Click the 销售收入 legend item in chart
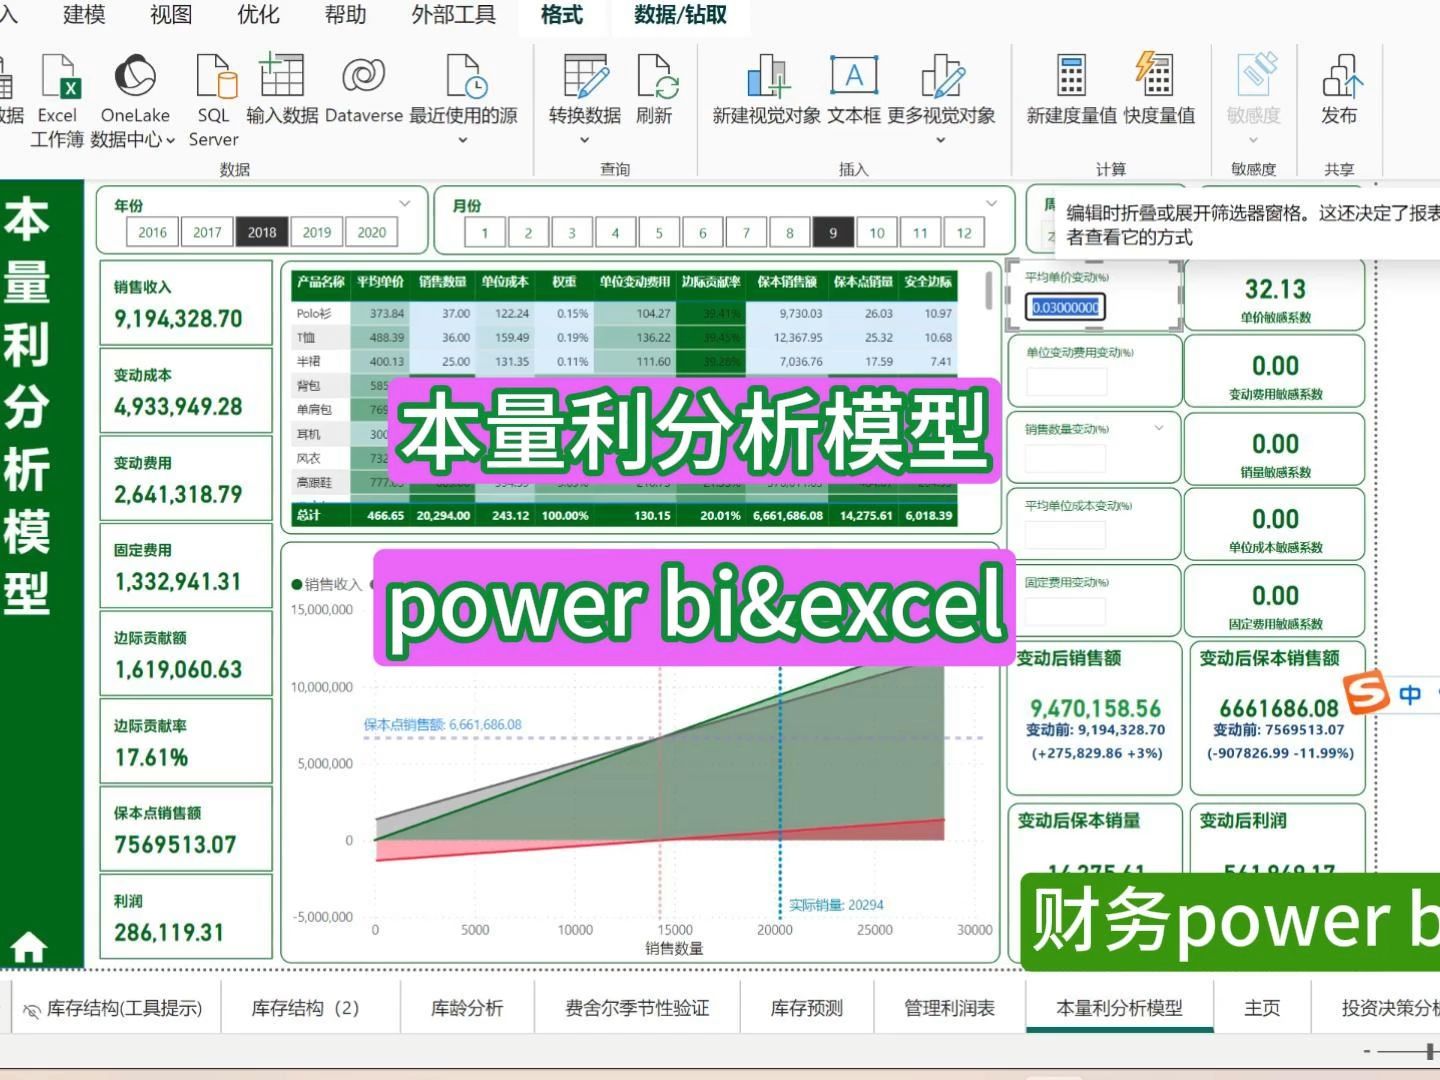 coord(327,584)
